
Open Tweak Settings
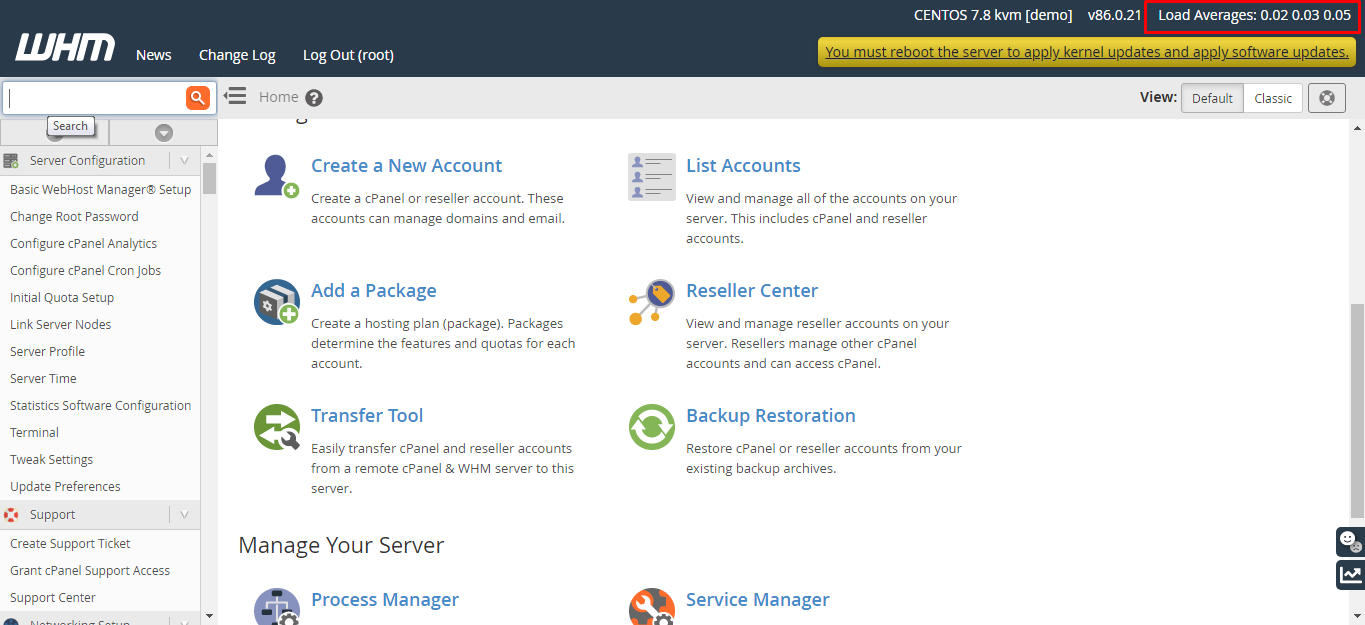[51, 460]
